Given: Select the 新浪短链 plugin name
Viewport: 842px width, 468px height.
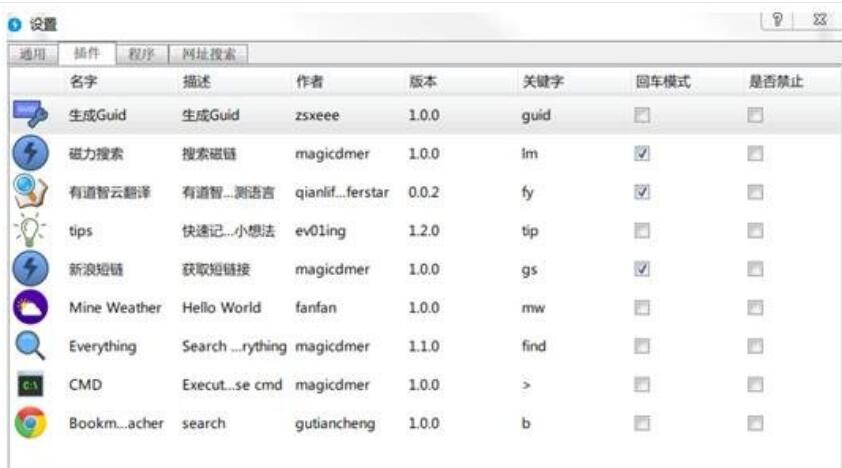Looking at the screenshot, I should pyautogui.click(x=96, y=269).
